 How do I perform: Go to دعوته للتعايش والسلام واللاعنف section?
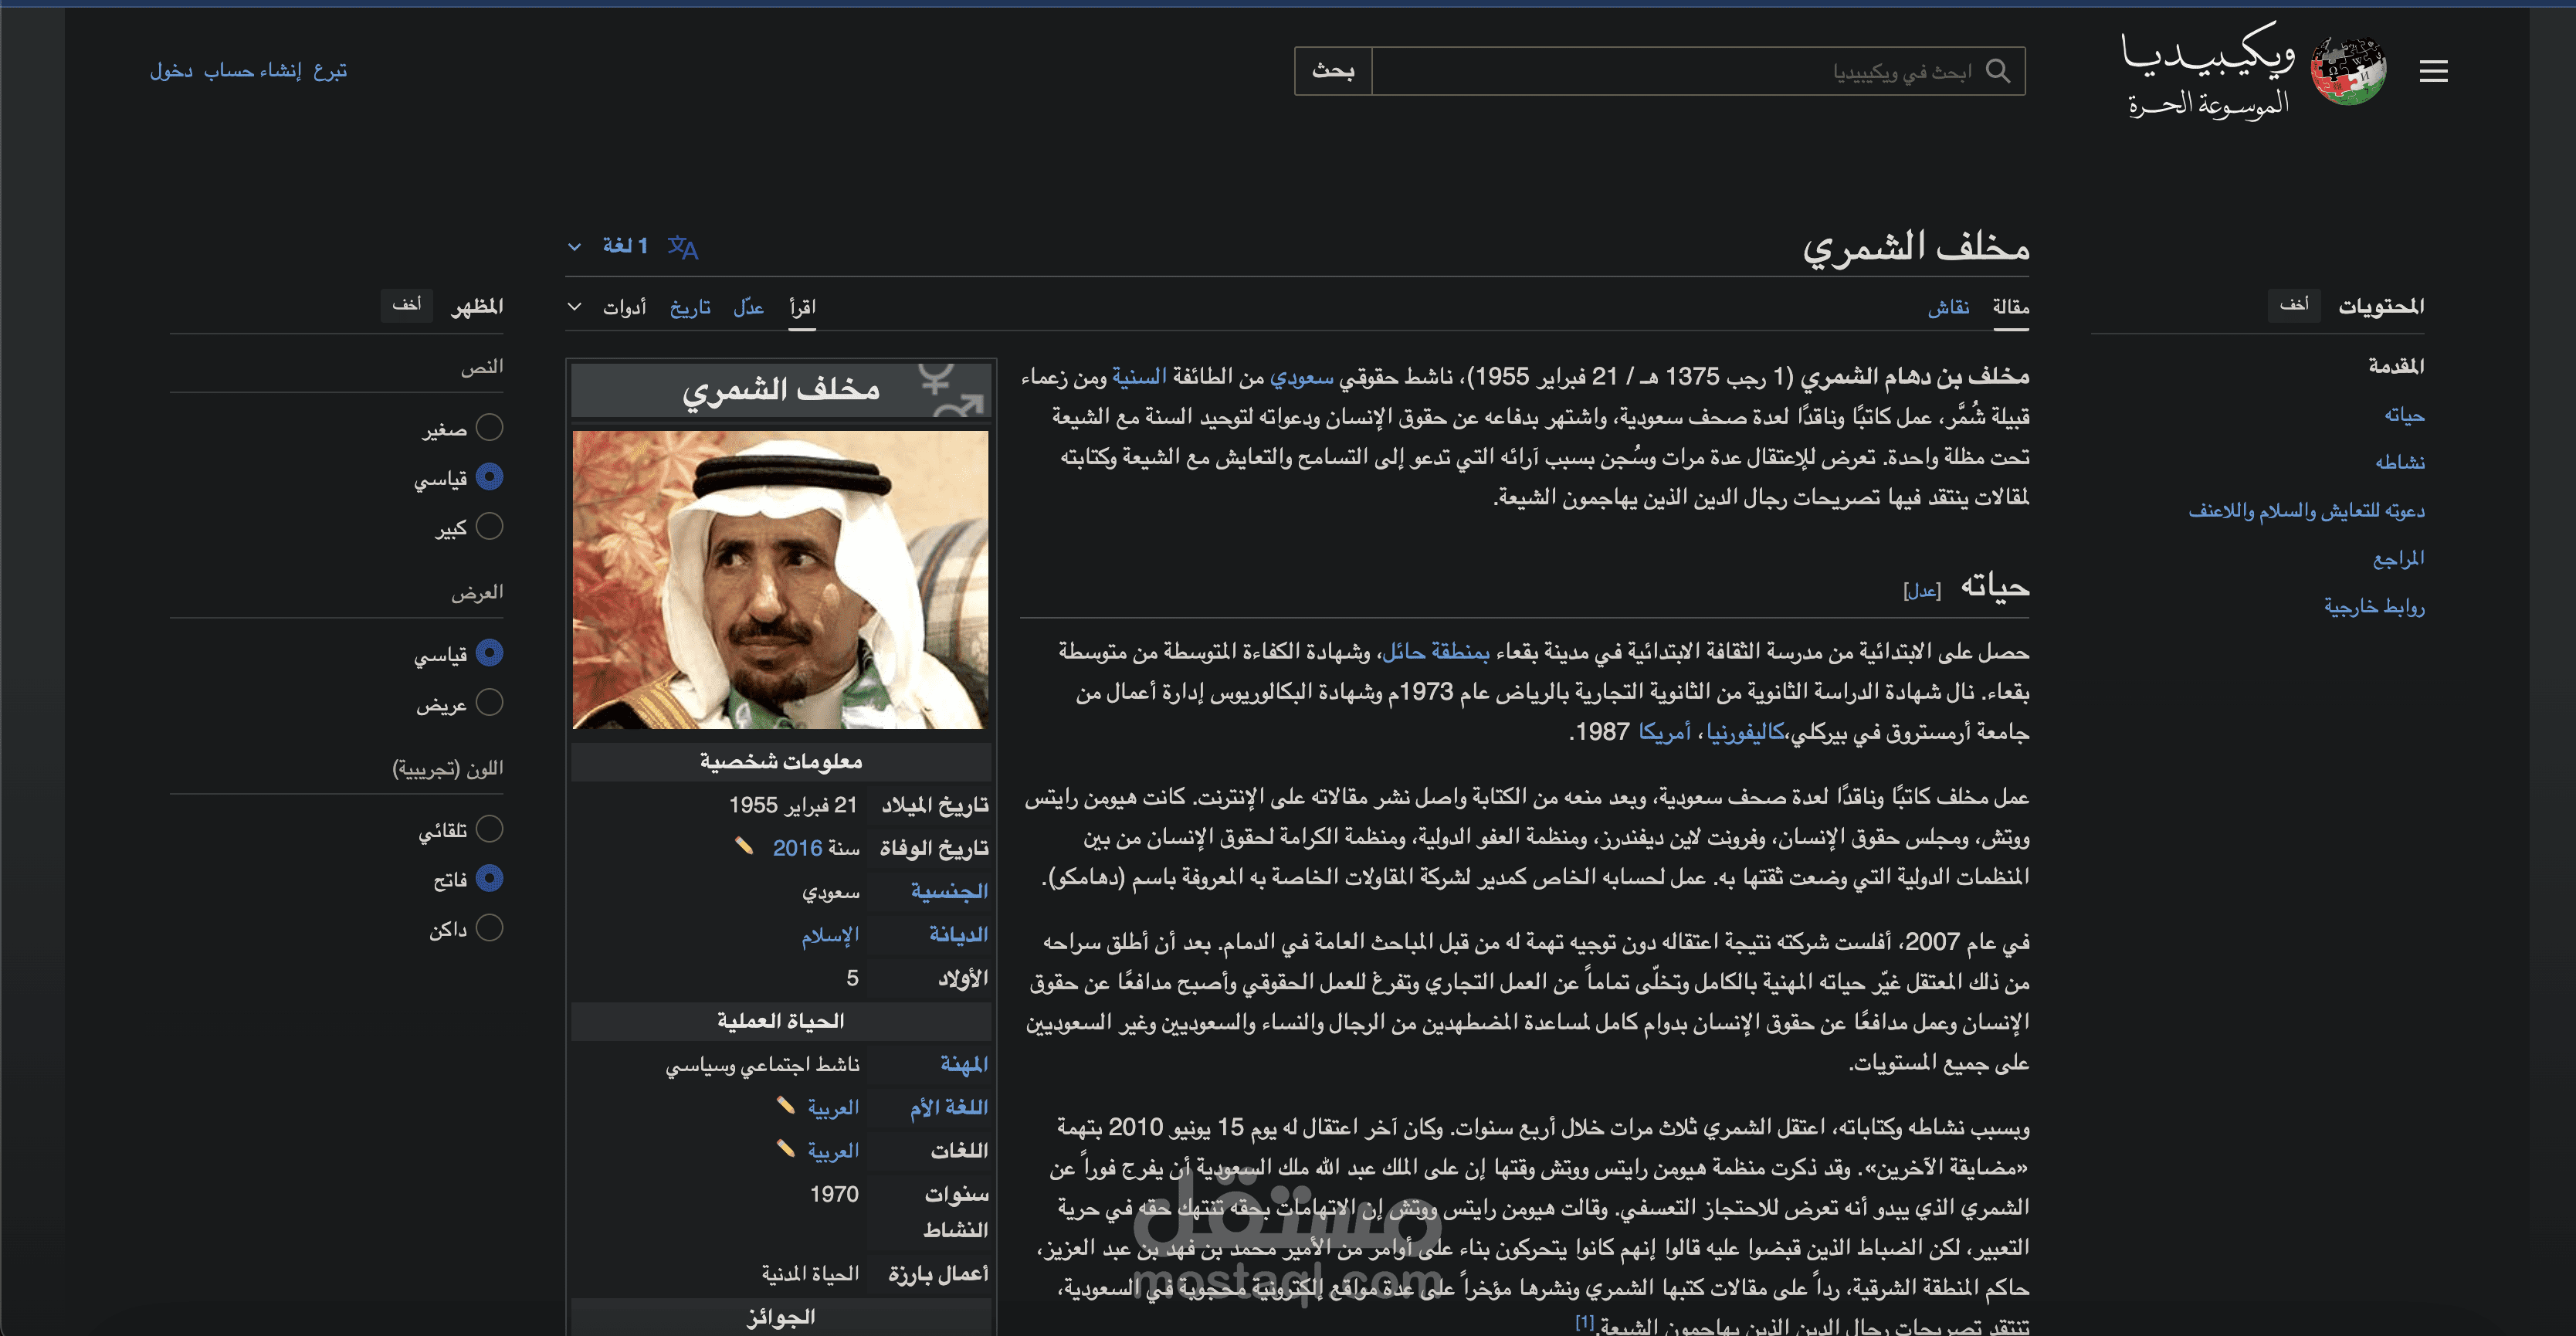(2306, 510)
